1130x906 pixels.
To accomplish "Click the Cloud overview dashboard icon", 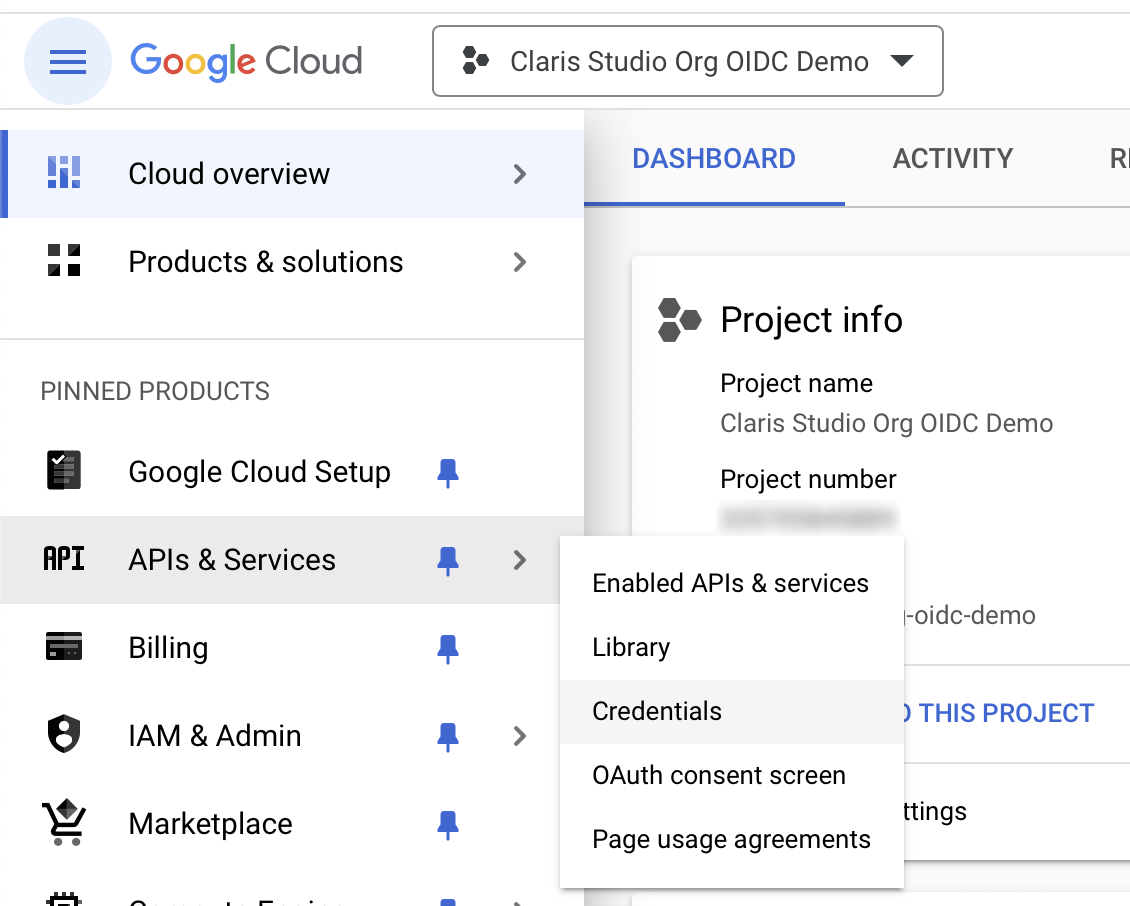I will tap(63, 173).
